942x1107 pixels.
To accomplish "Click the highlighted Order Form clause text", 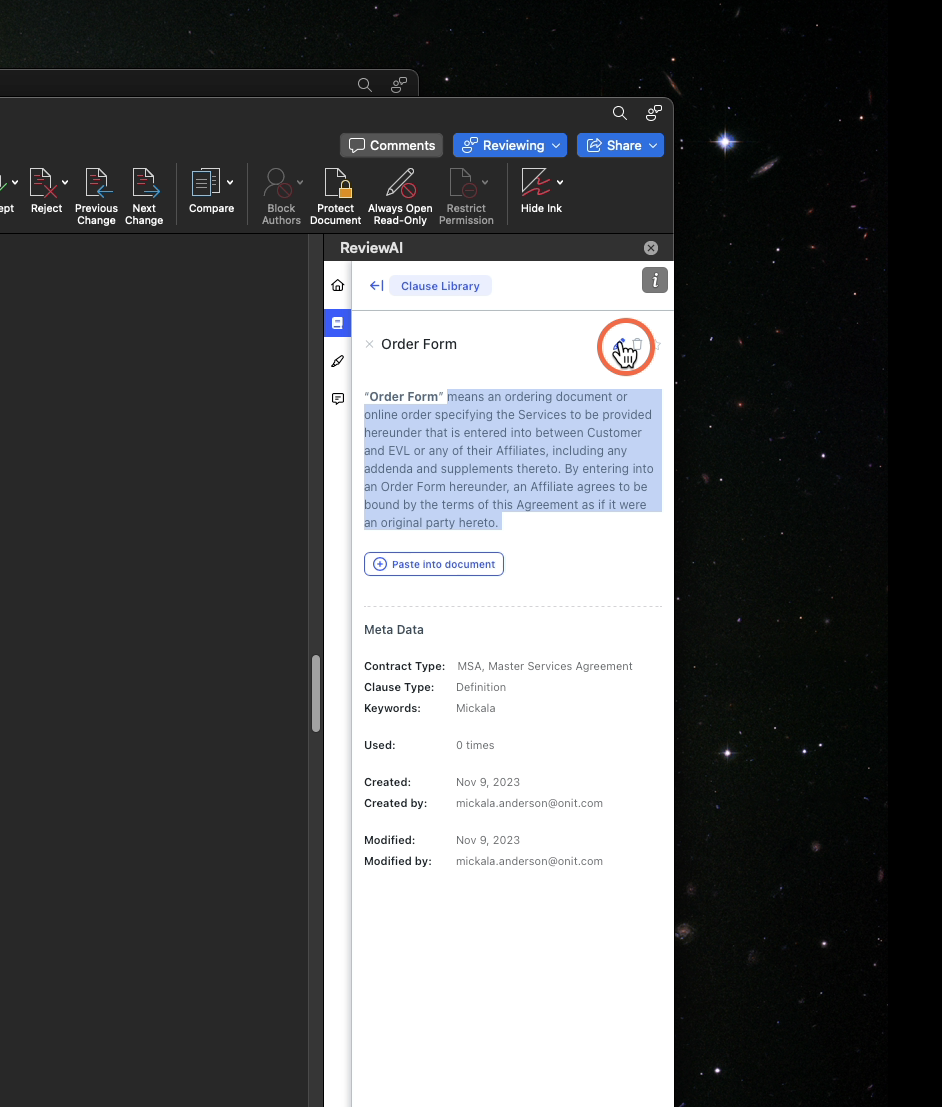I will tap(513, 460).
